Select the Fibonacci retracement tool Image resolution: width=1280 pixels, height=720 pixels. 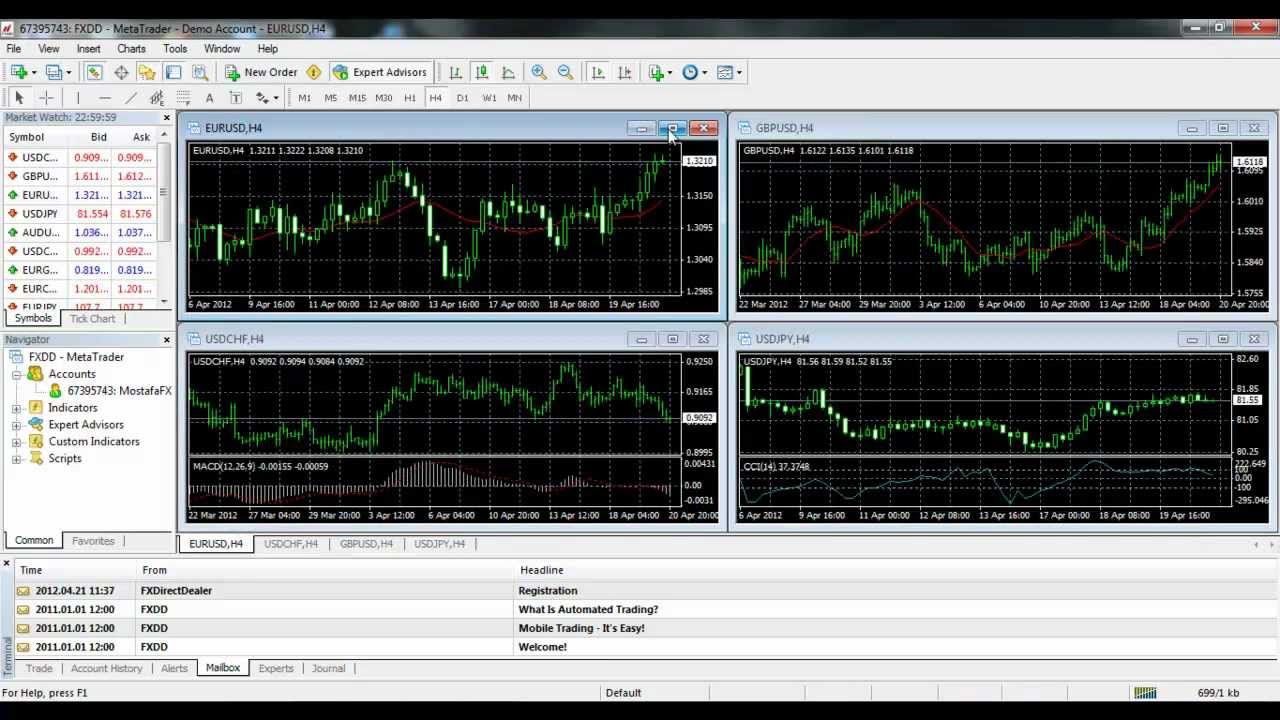pos(183,97)
